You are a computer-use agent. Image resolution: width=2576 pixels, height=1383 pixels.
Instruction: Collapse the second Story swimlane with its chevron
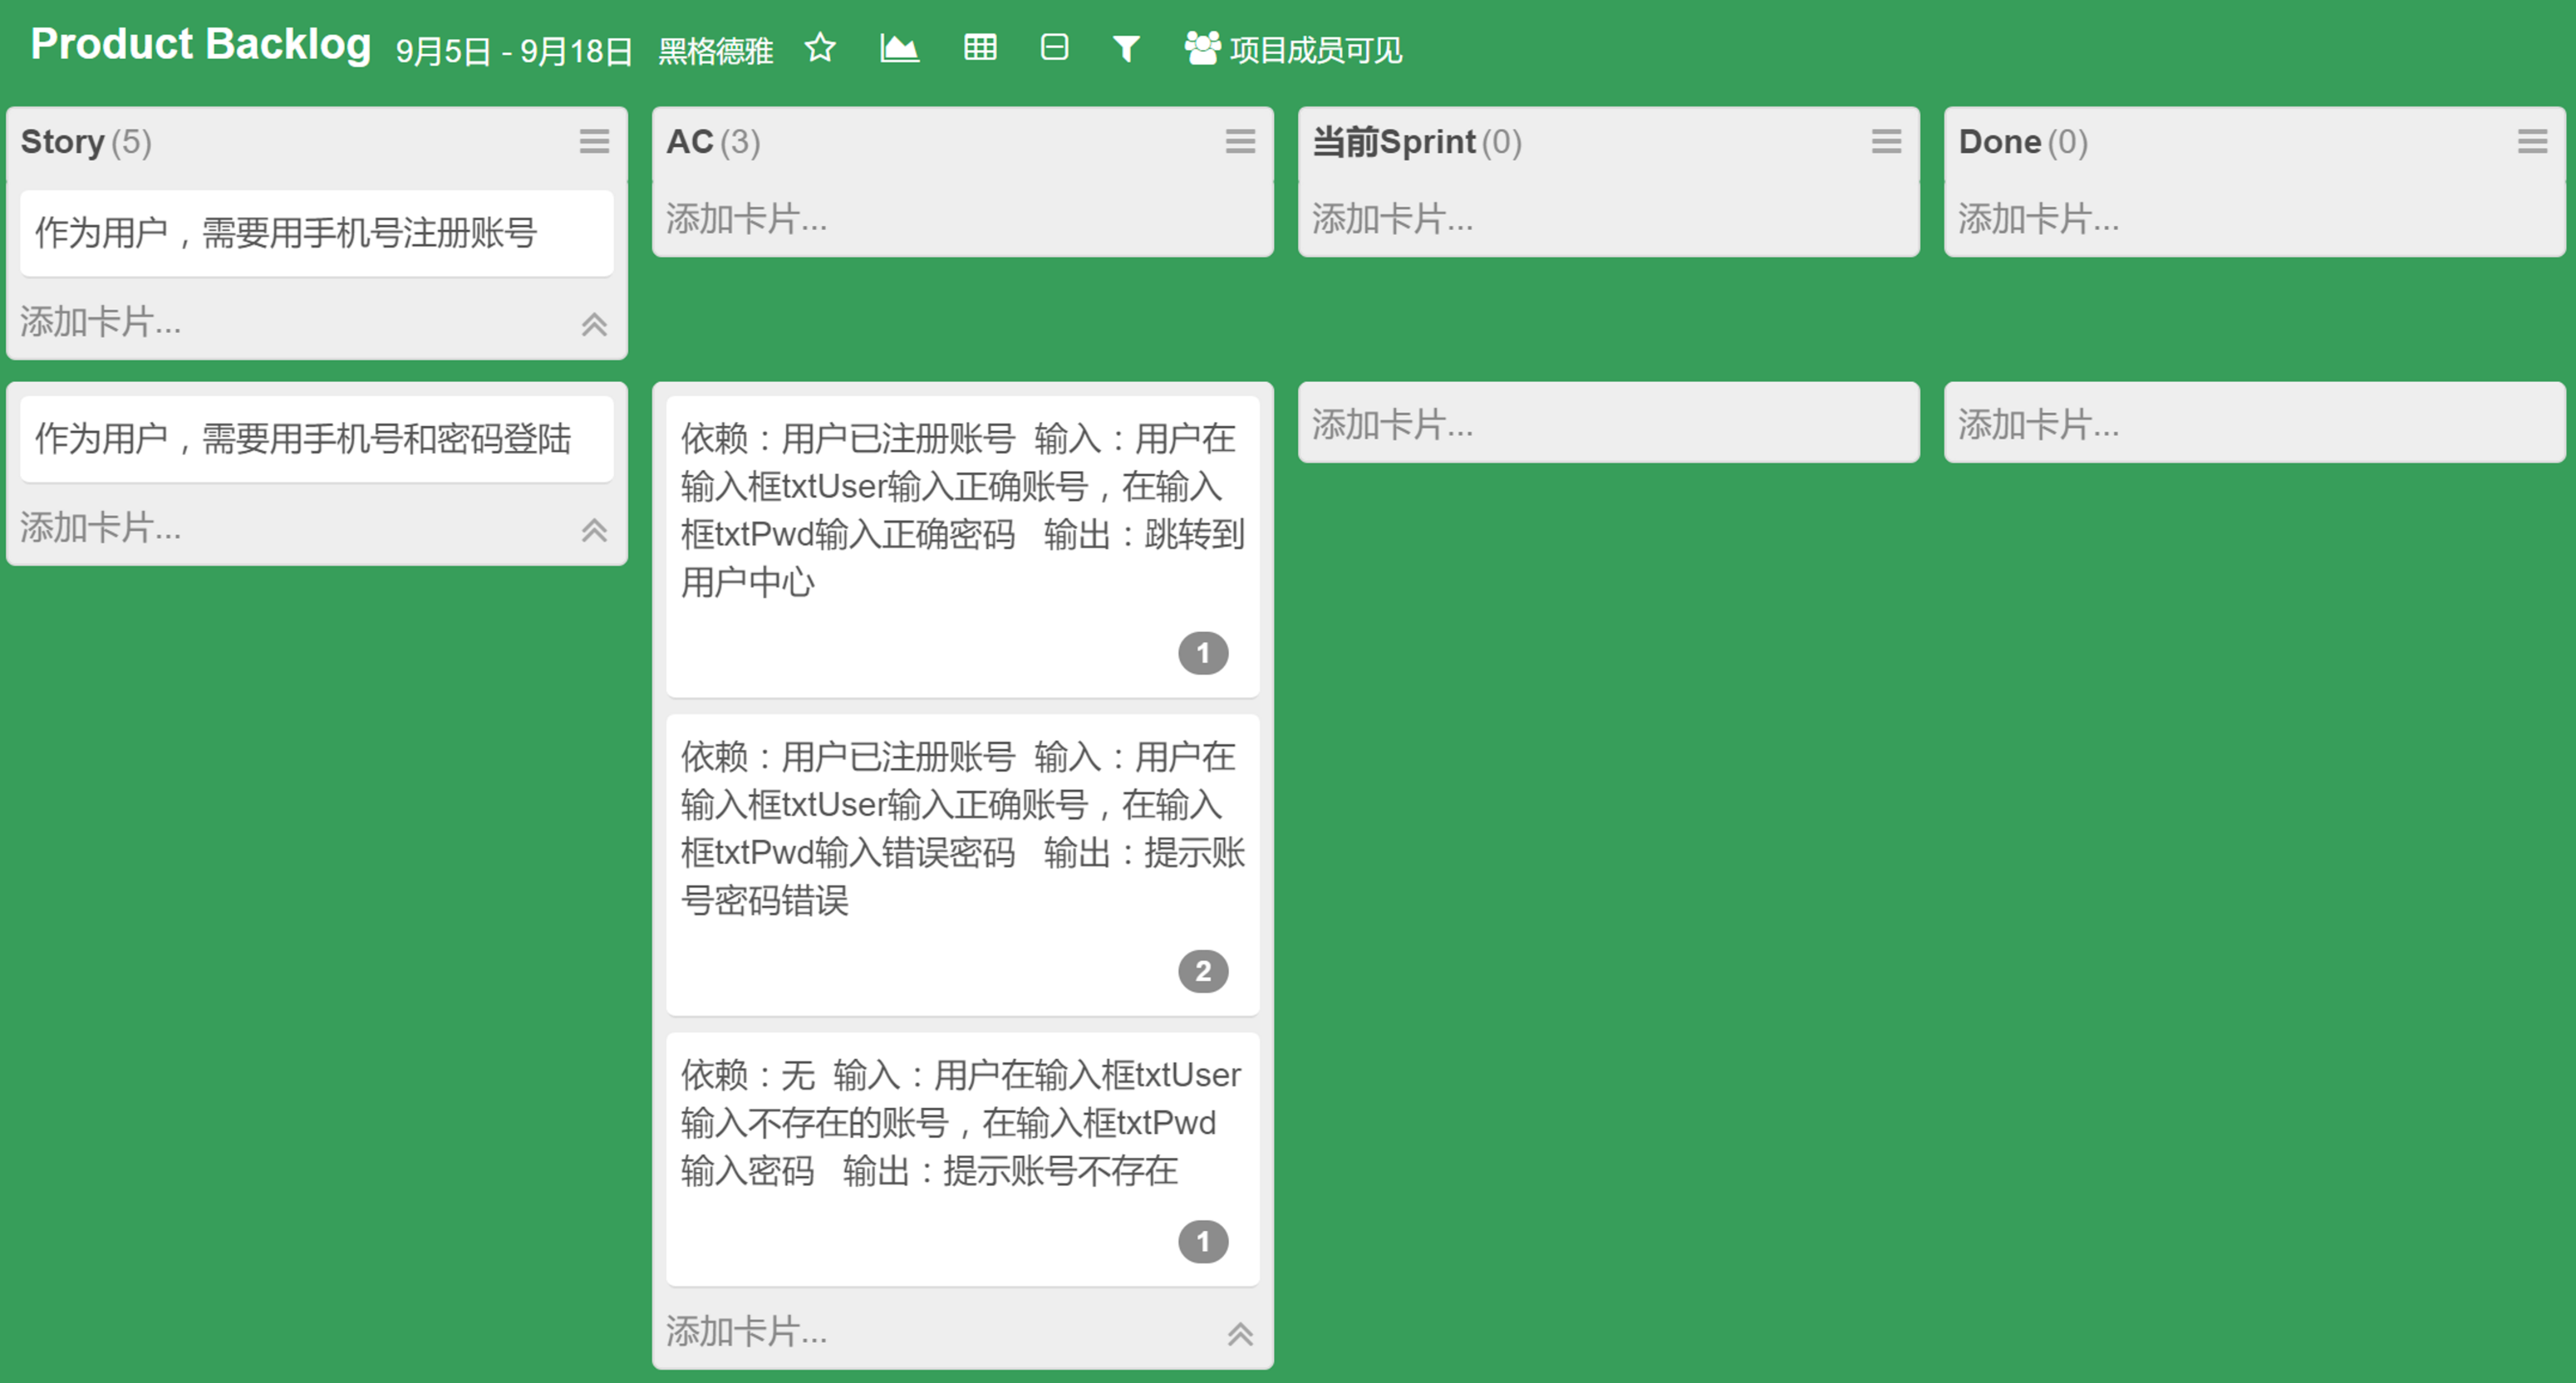tap(594, 530)
